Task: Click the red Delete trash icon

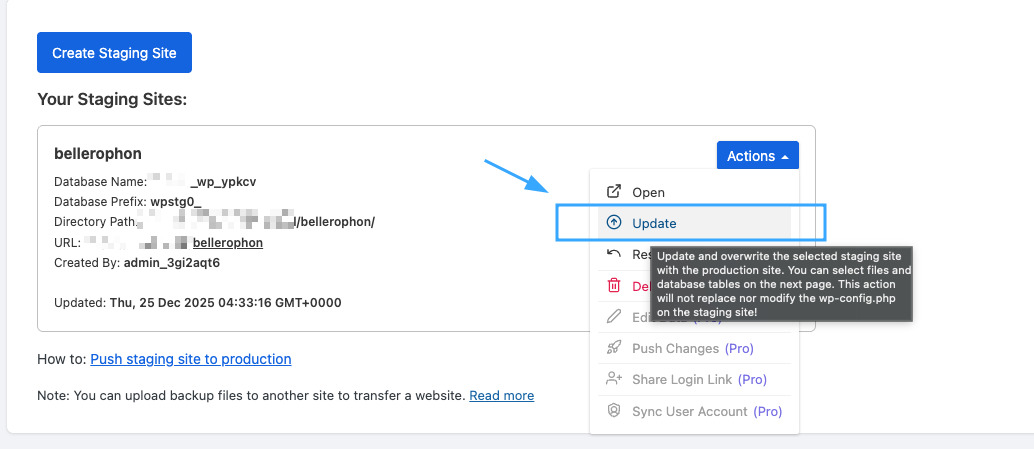Action: point(614,286)
